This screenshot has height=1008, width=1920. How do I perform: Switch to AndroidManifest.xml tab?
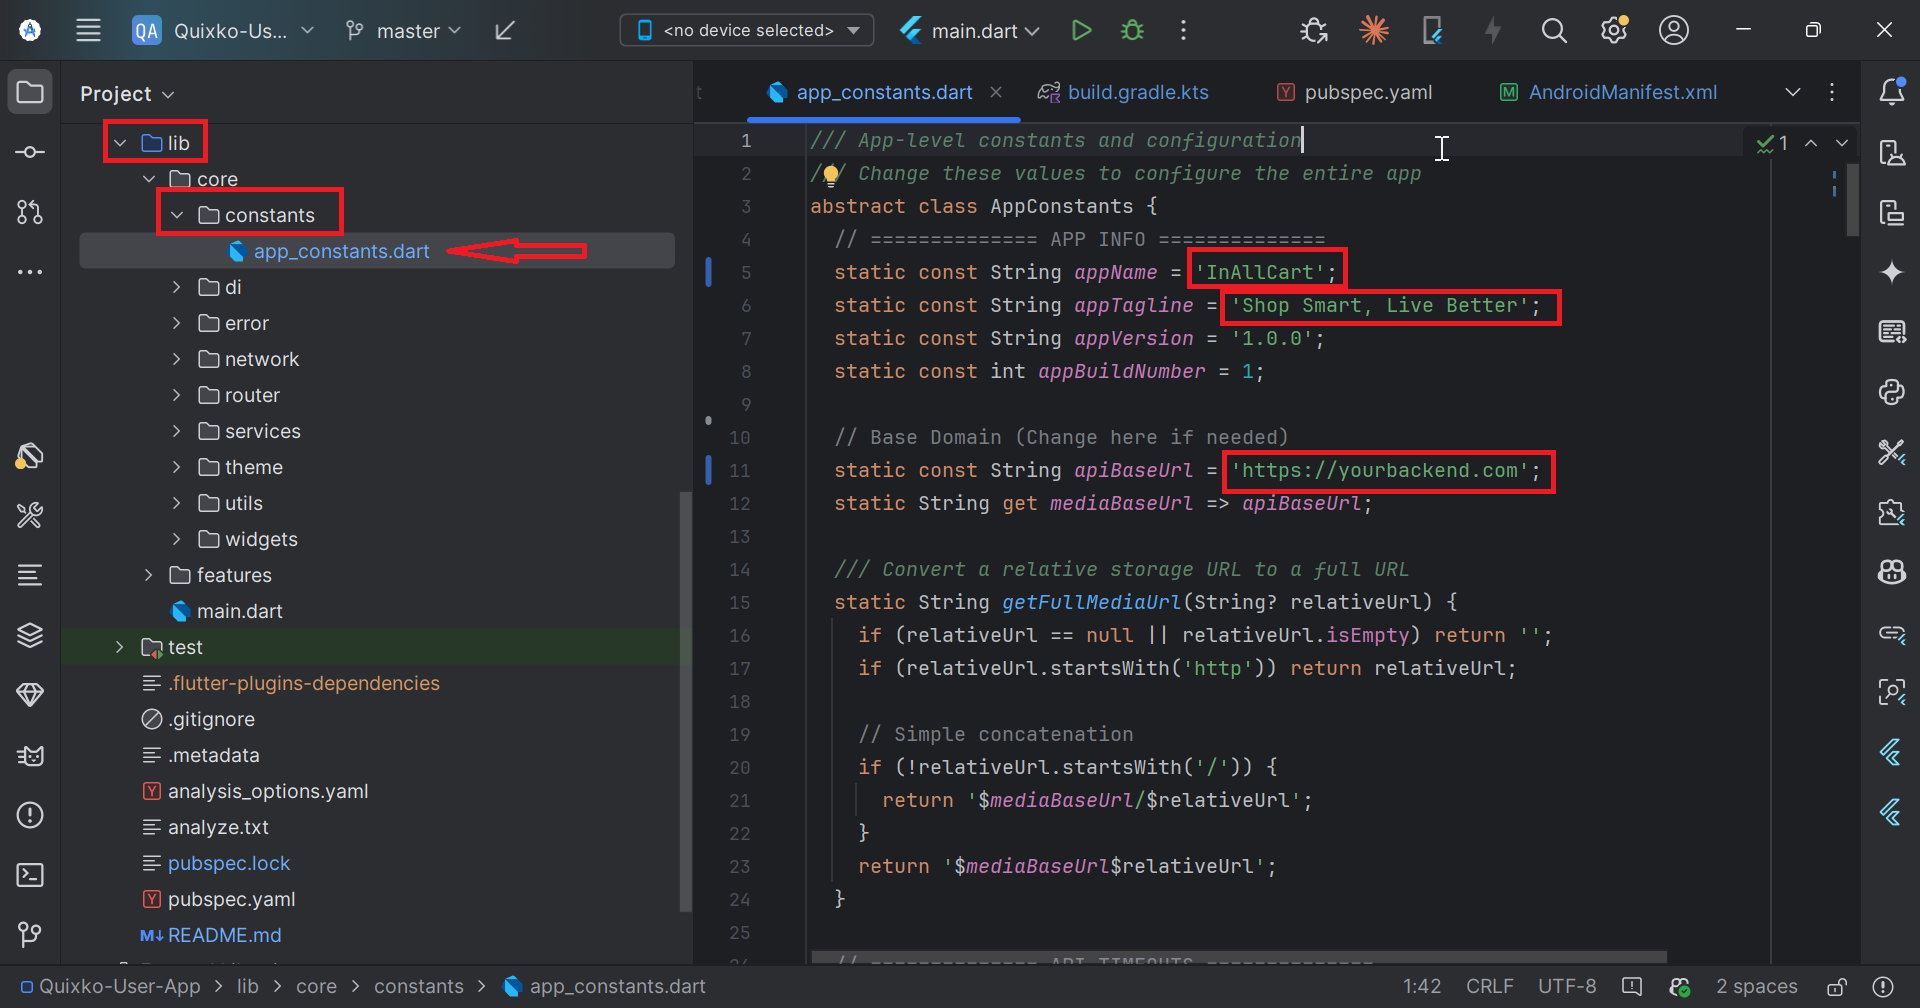pyautogui.click(x=1608, y=92)
